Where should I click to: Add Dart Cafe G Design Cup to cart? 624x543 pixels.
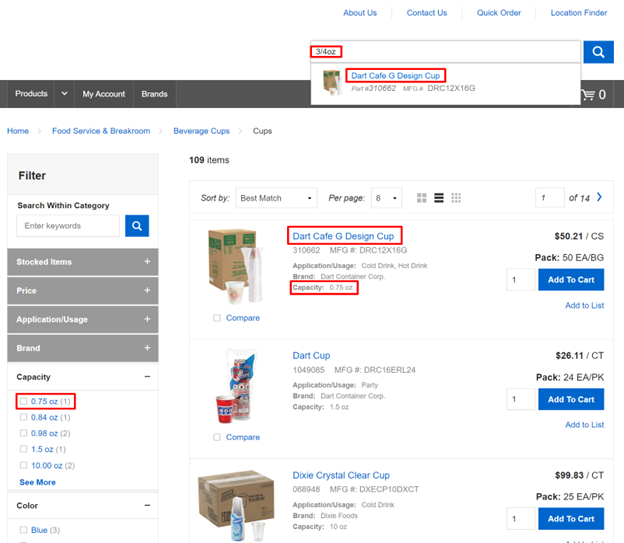pyautogui.click(x=571, y=279)
